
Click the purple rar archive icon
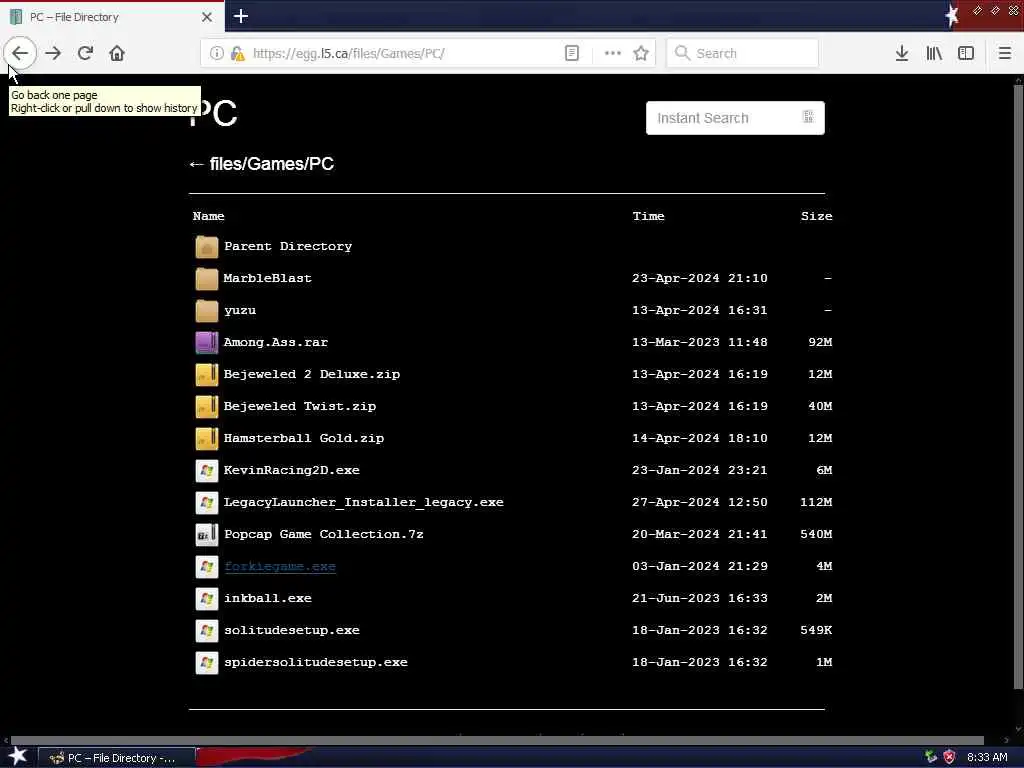(x=206, y=342)
